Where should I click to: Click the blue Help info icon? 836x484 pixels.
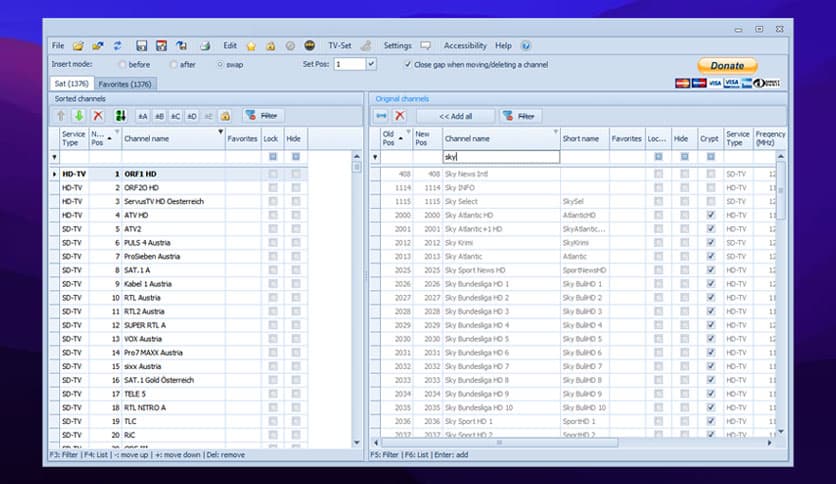click(526, 46)
